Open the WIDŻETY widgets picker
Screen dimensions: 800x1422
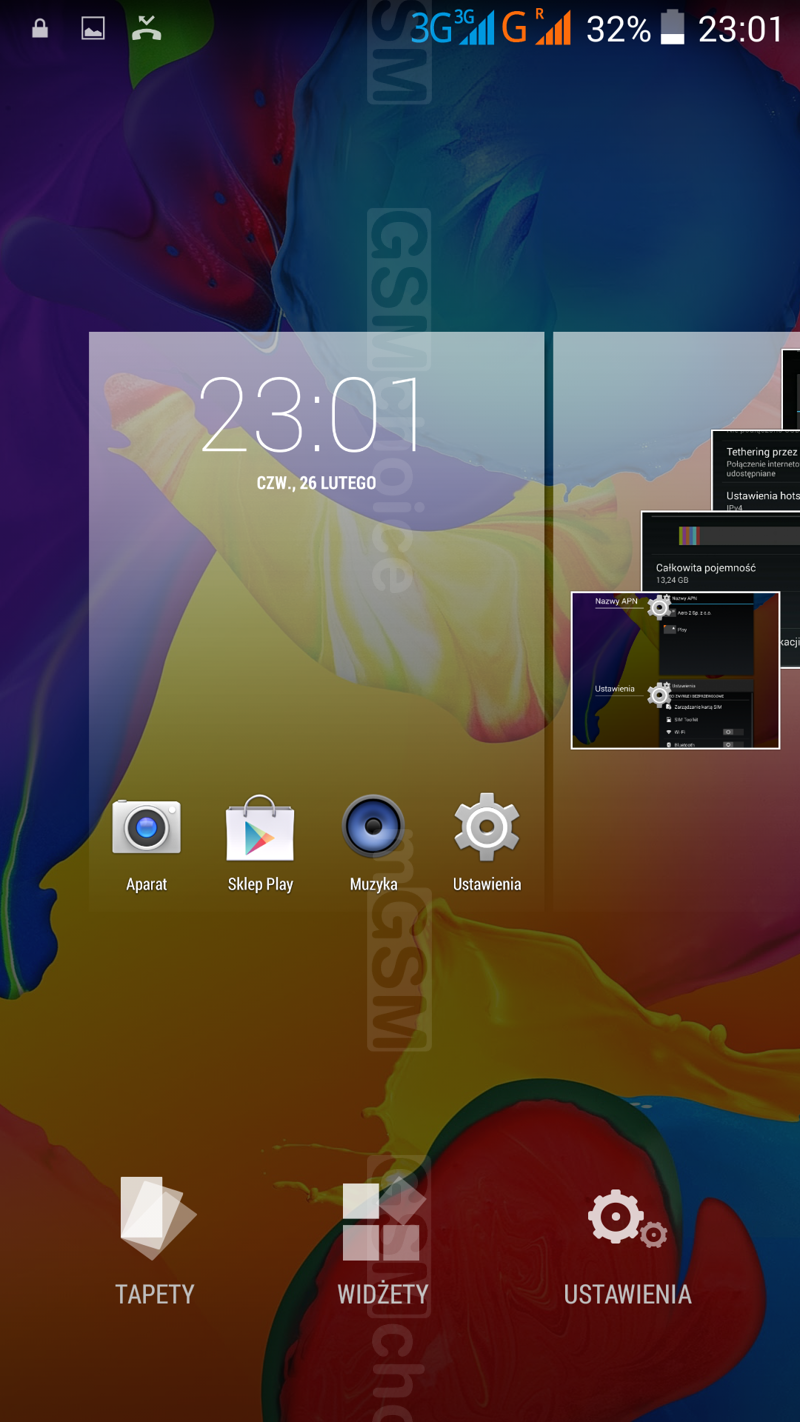pos(382,1240)
